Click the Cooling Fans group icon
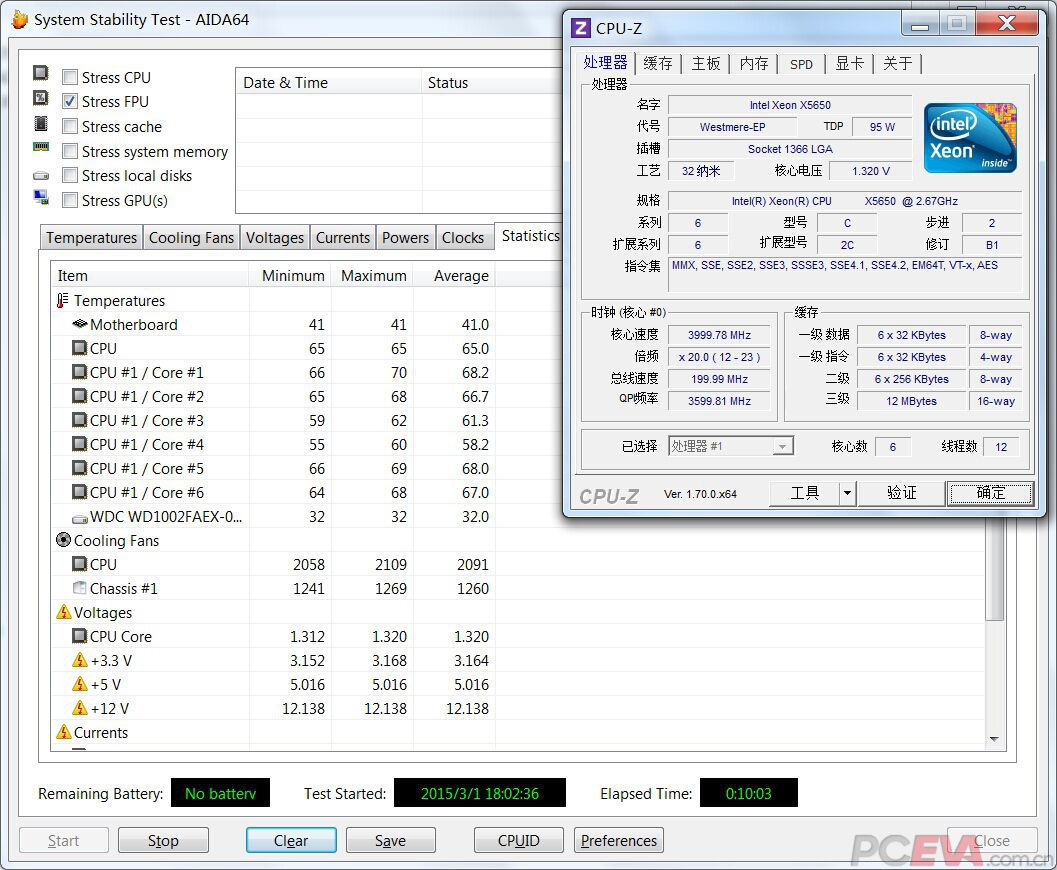Image resolution: width=1057 pixels, height=870 pixels. pos(63,541)
